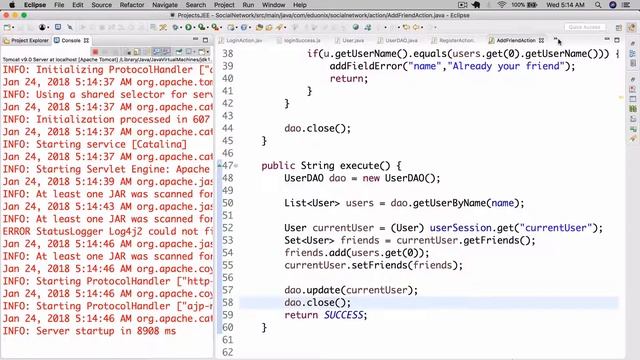Open the Help menu
Screen dimensions: 640x360
tap(300, 5)
